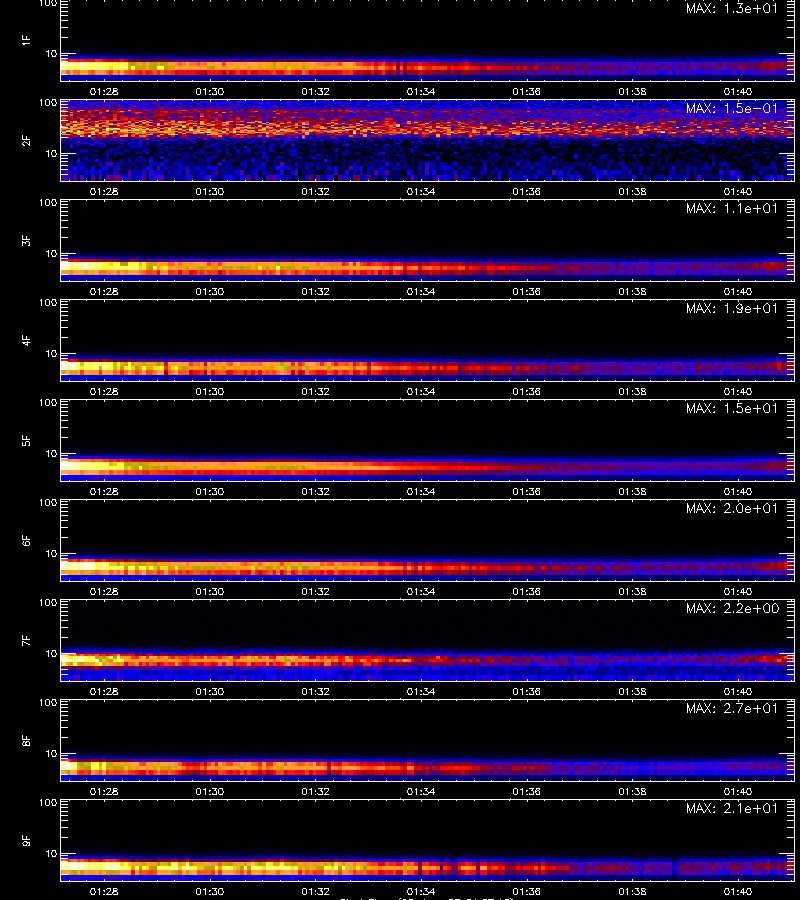Screen dimensions: 800x900
Task: Click the 'MAX: 1.1e+01' label in panel 3F
Action: coord(732,208)
